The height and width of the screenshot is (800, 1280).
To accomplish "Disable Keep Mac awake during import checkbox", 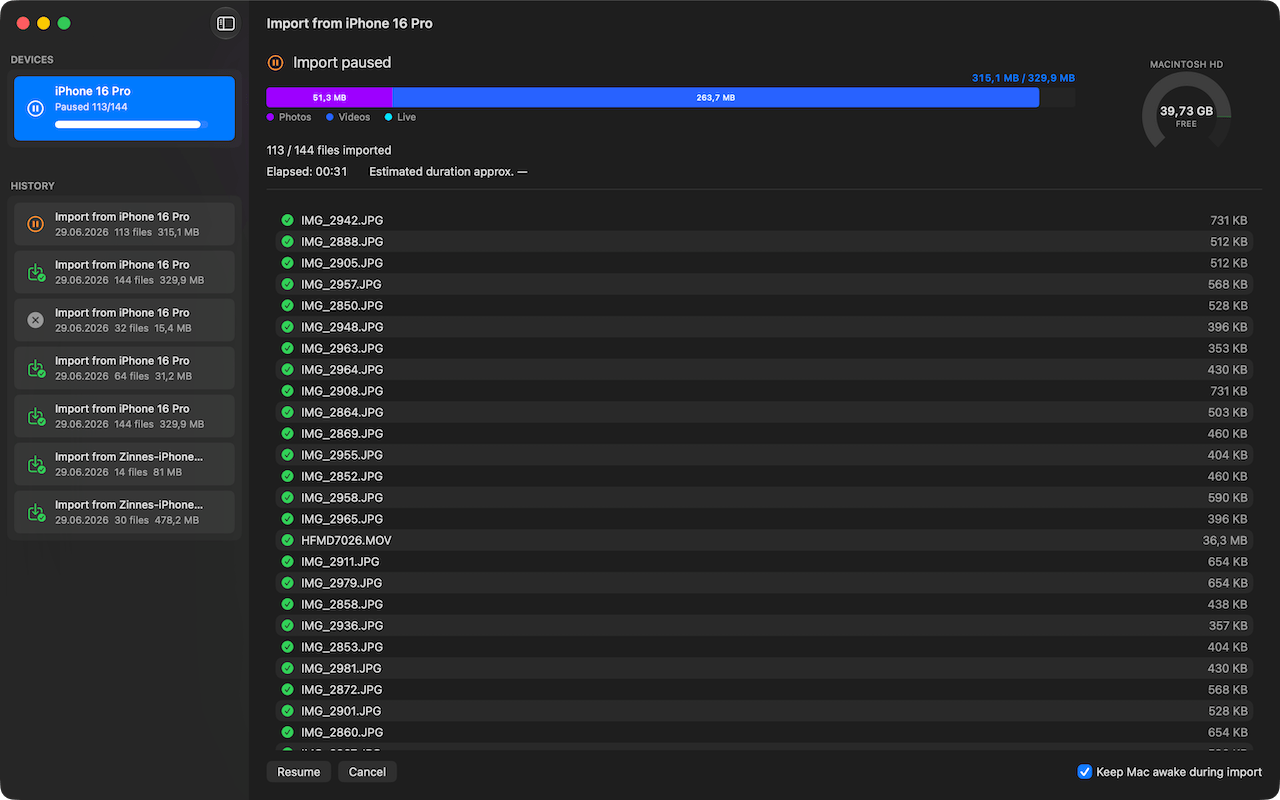I will coord(1084,772).
